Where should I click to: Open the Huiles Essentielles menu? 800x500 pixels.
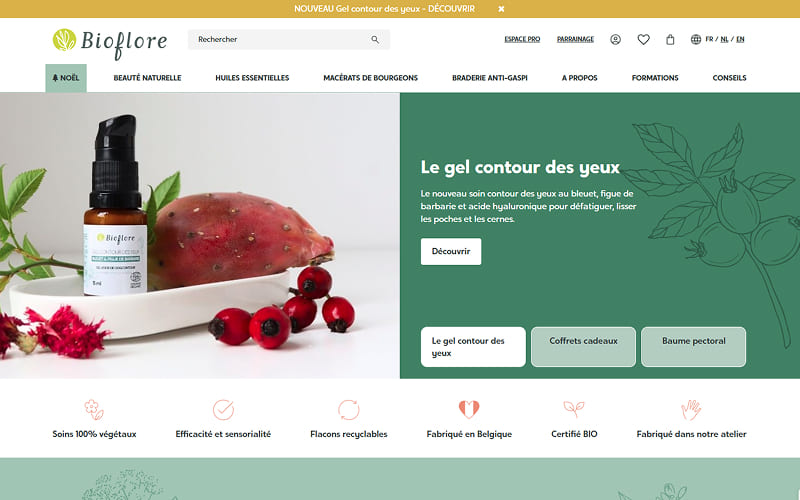(x=252, y=78)
